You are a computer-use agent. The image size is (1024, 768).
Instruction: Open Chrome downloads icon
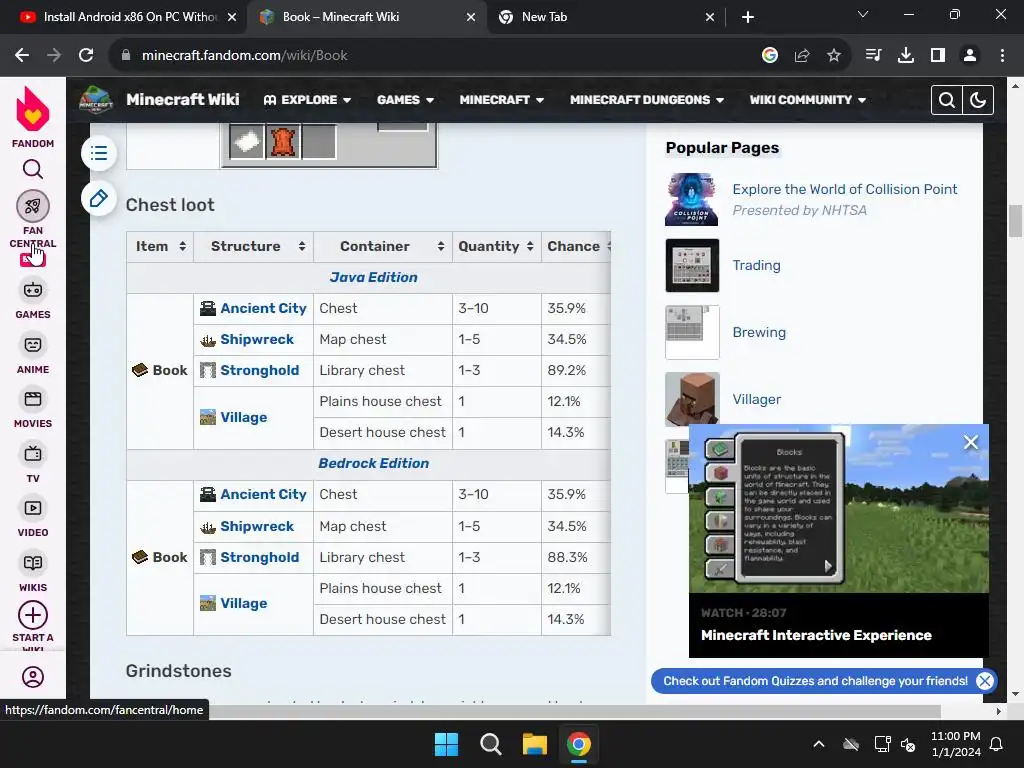point(906,56)
